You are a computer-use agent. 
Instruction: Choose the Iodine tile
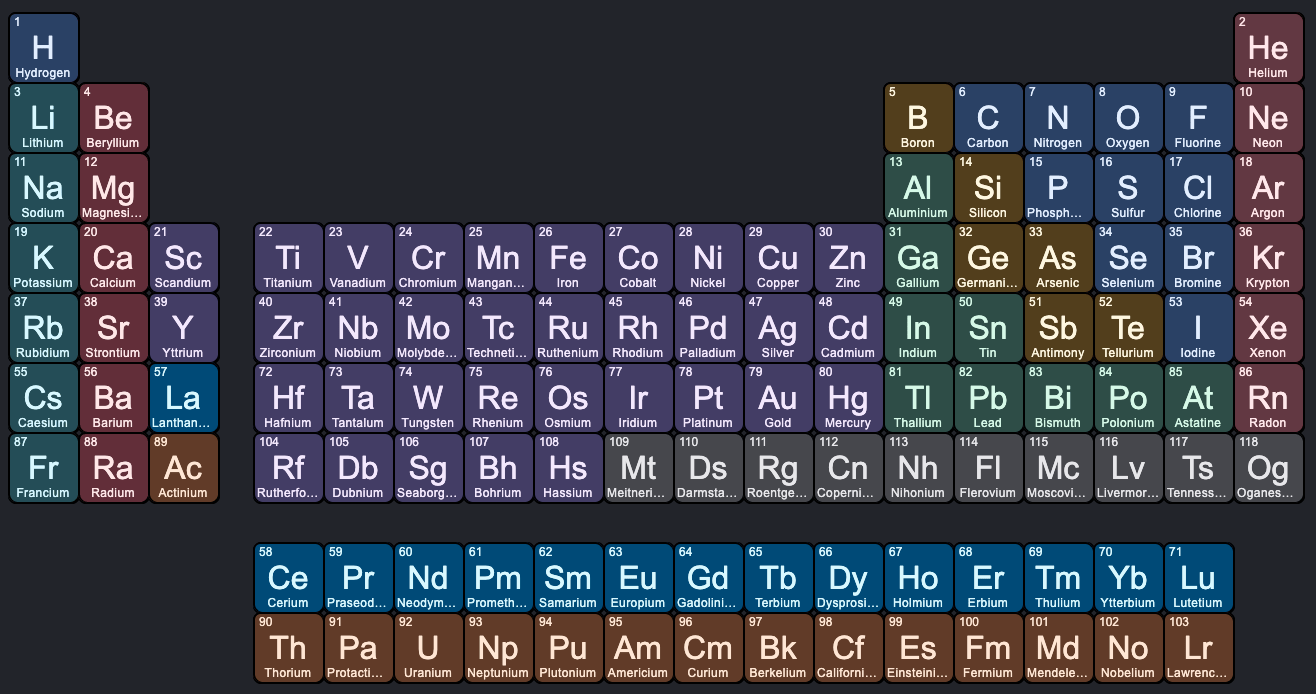point(1198,328)
